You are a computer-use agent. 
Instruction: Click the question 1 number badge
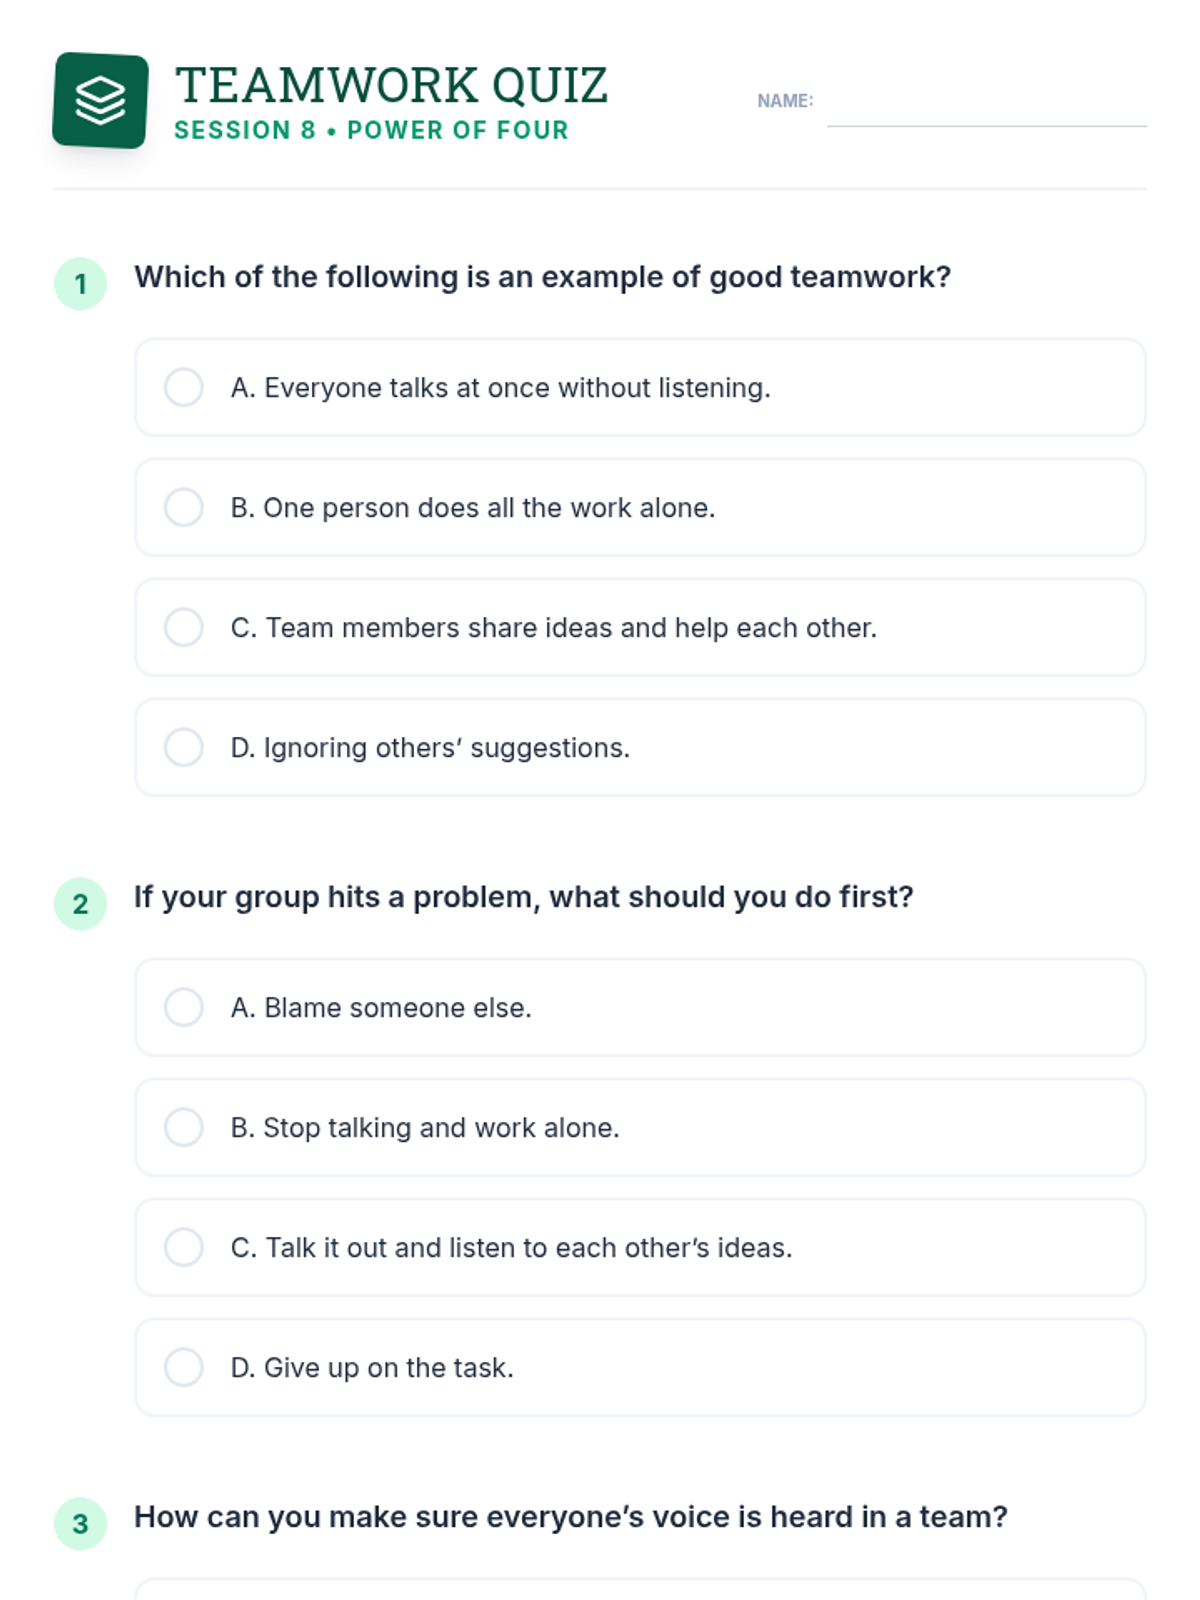(80, 284)
